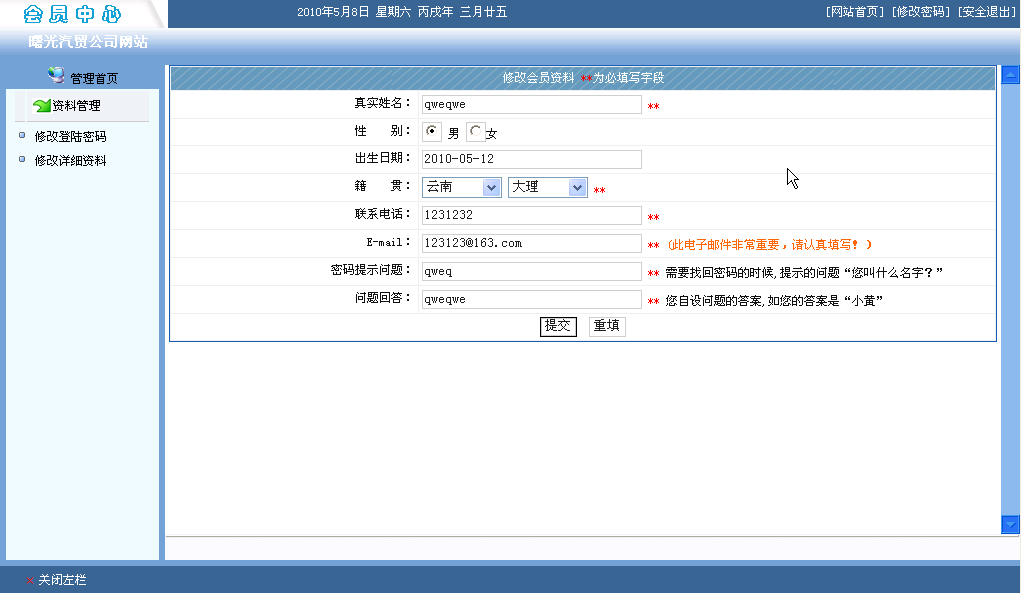
Task: Reset the form with 重填 button
Action: (x=607, y=326)
